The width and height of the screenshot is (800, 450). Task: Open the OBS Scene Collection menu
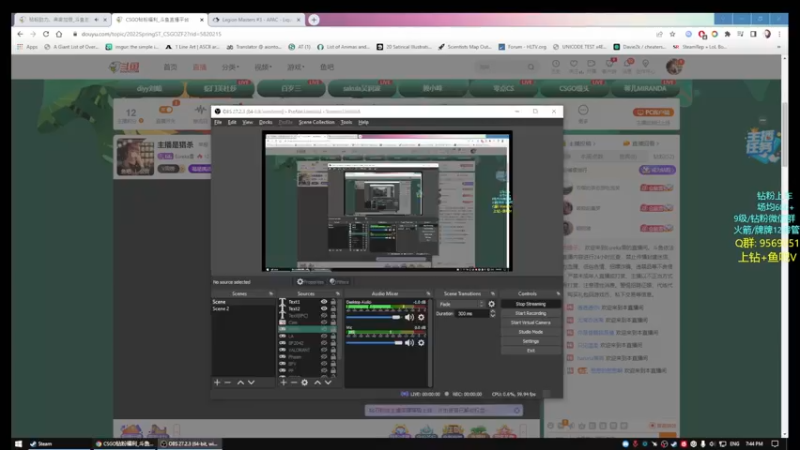pyautogui.click(x=316, y=122)
